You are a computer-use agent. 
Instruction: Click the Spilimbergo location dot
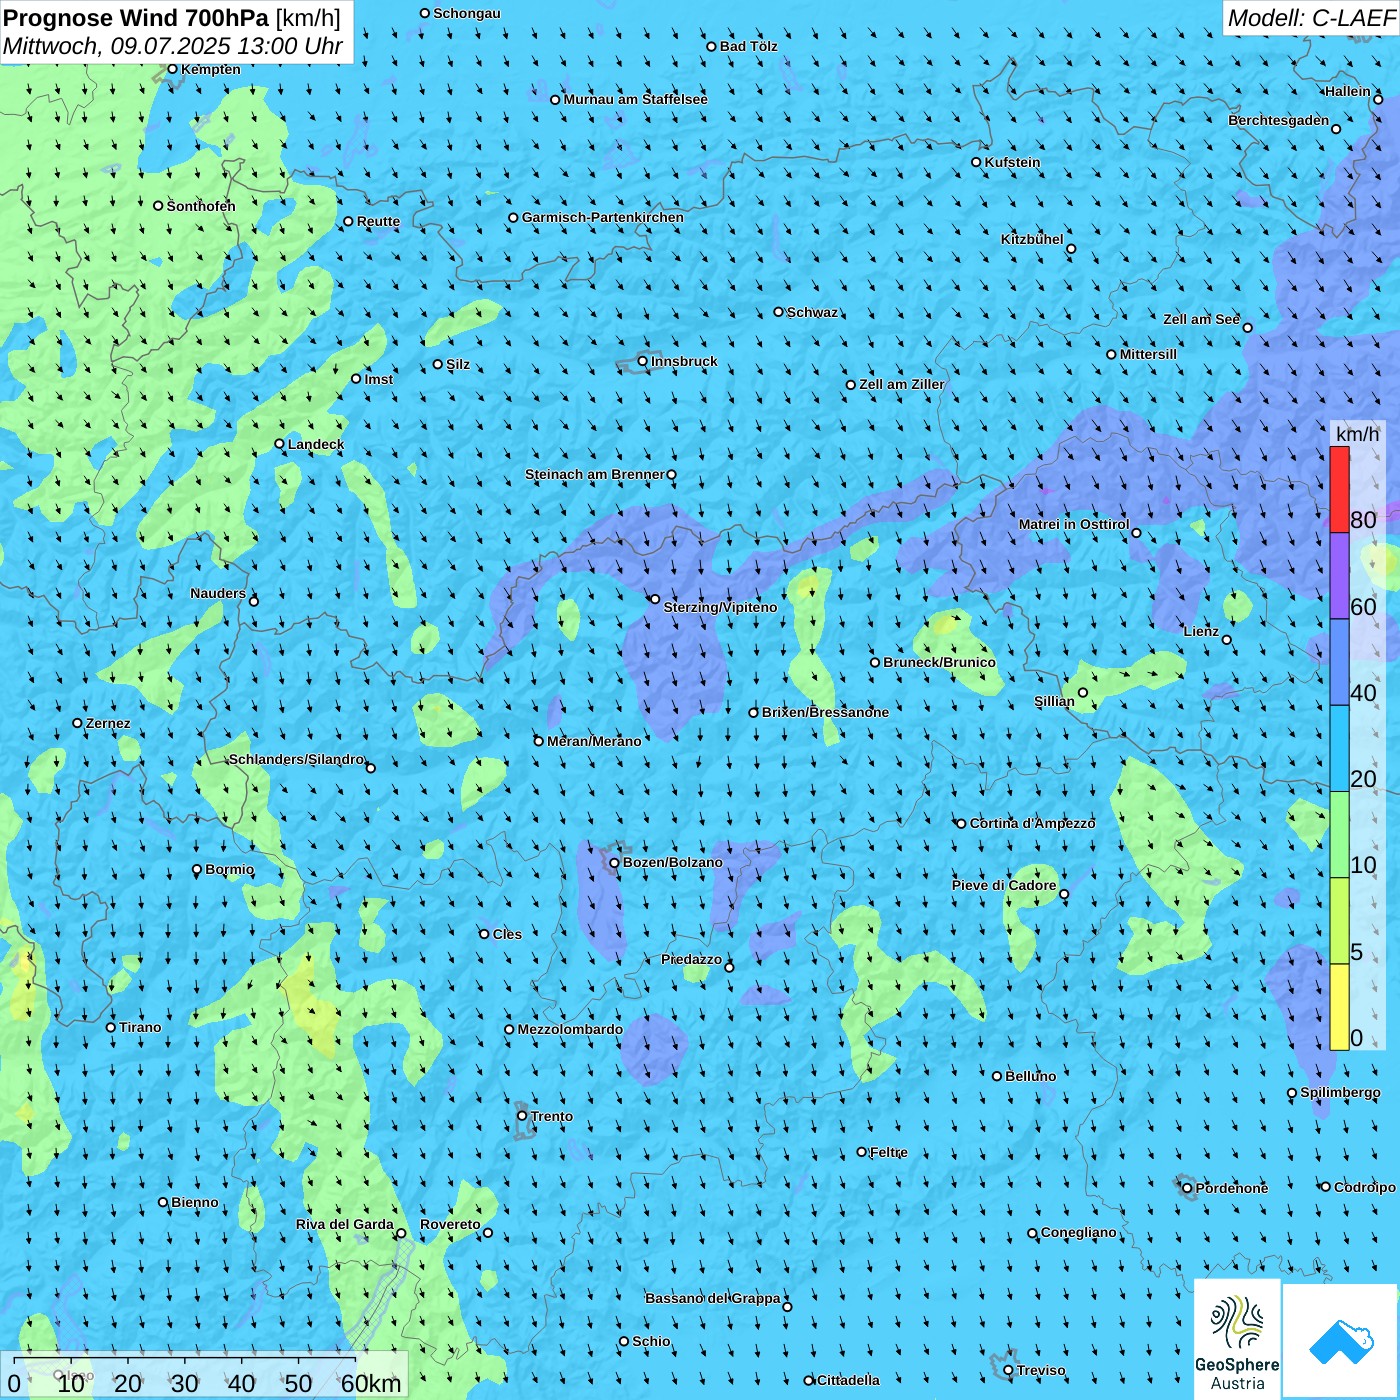tap(1292, 1093)
